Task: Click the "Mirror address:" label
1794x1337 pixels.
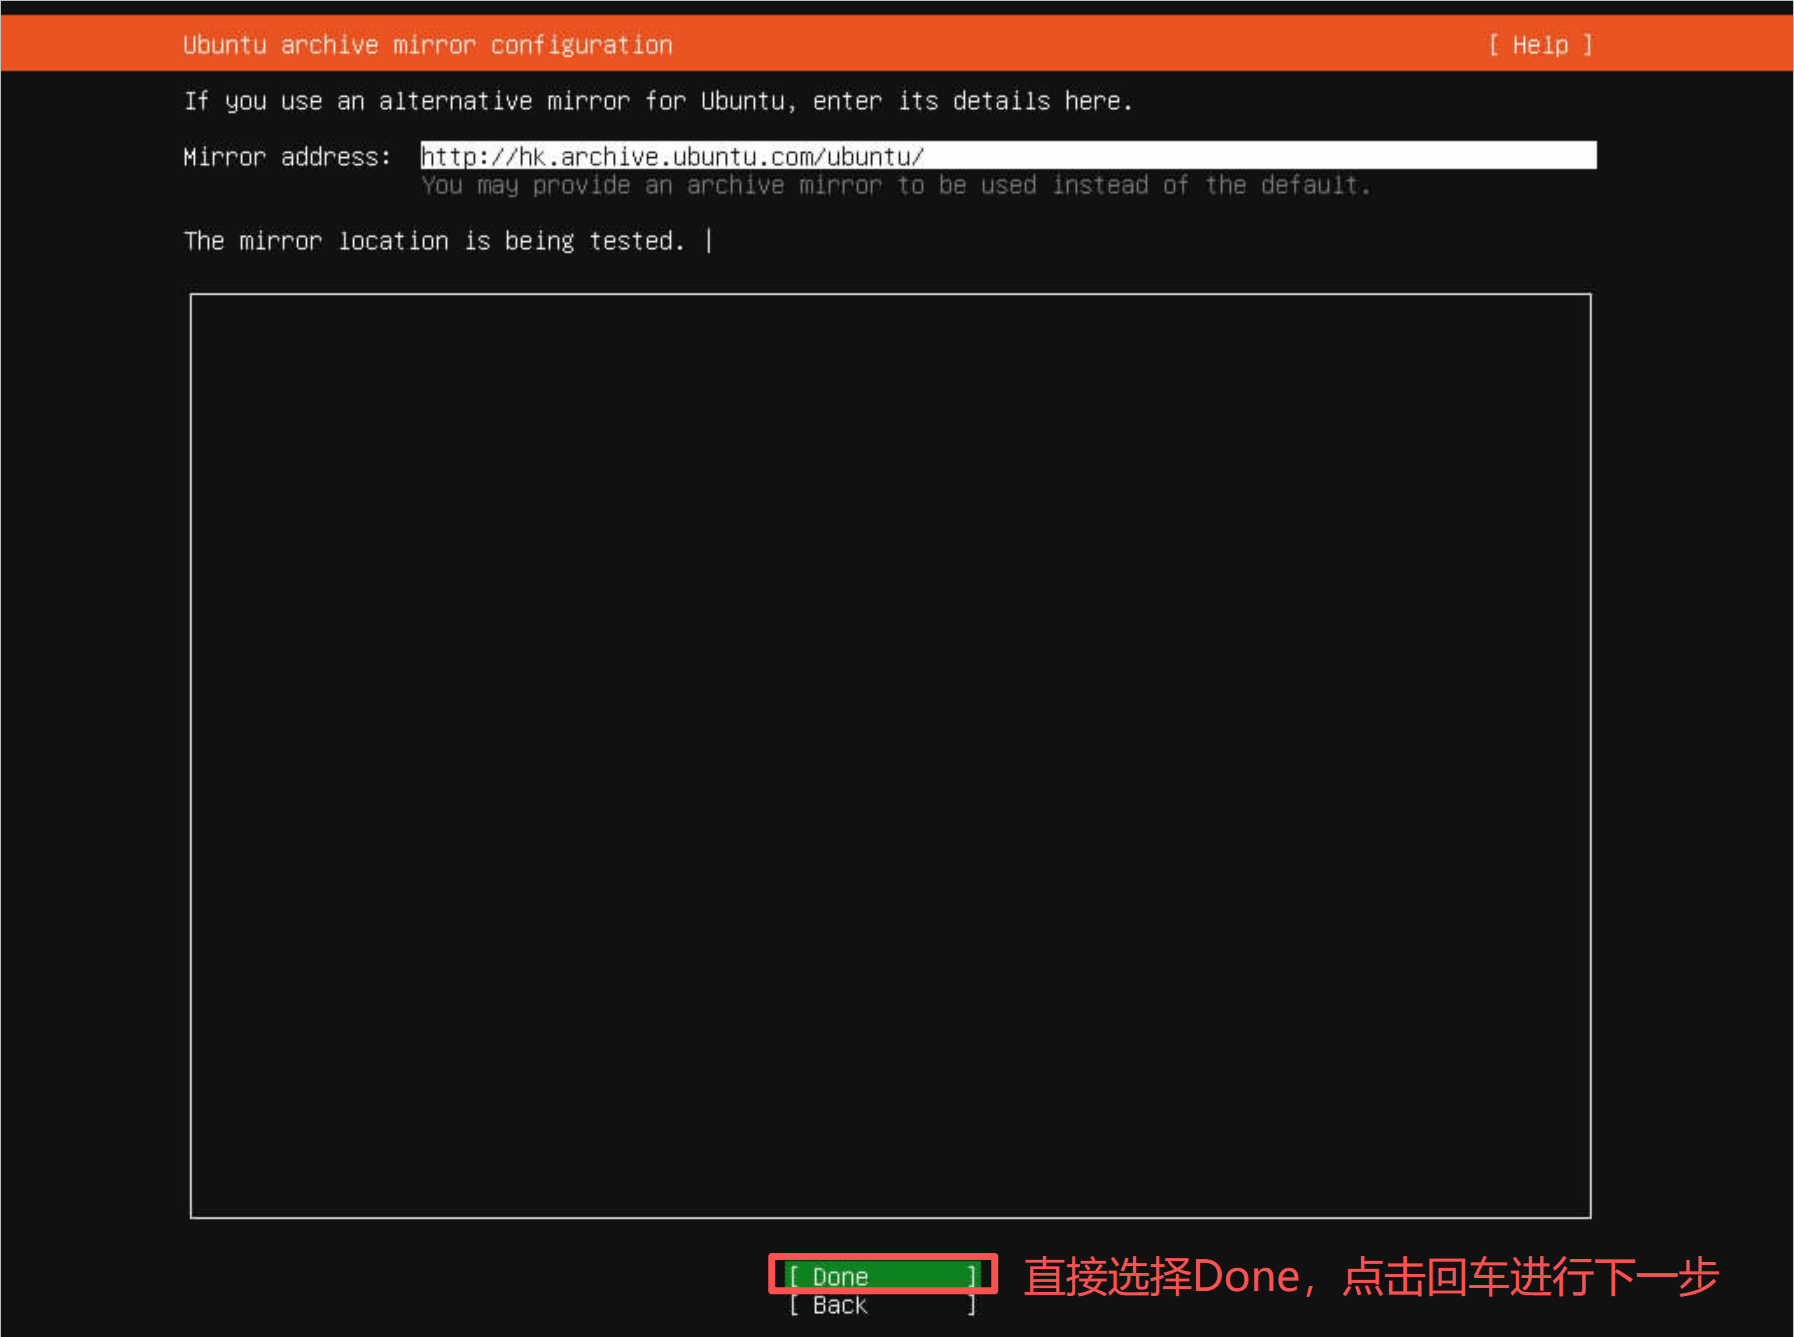Action: pos(287,157)
